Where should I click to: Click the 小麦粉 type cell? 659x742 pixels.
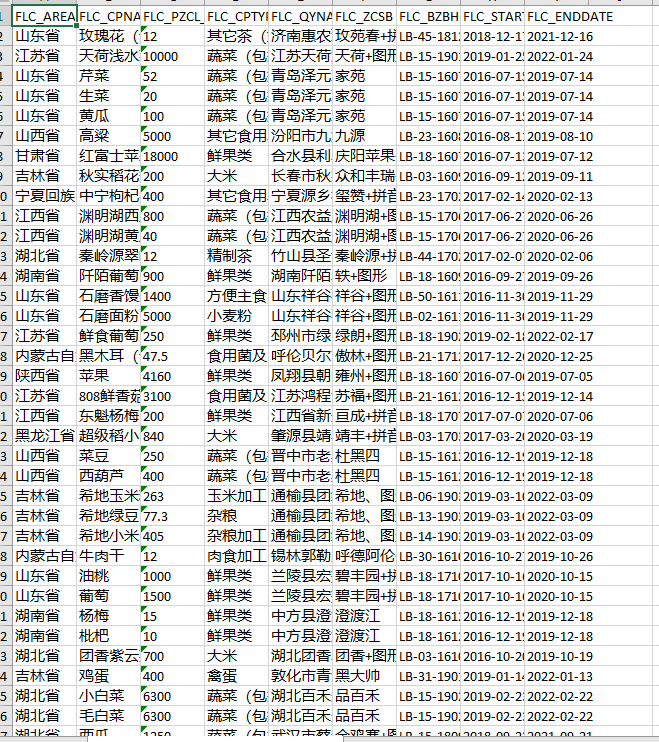tap(237, 316)
